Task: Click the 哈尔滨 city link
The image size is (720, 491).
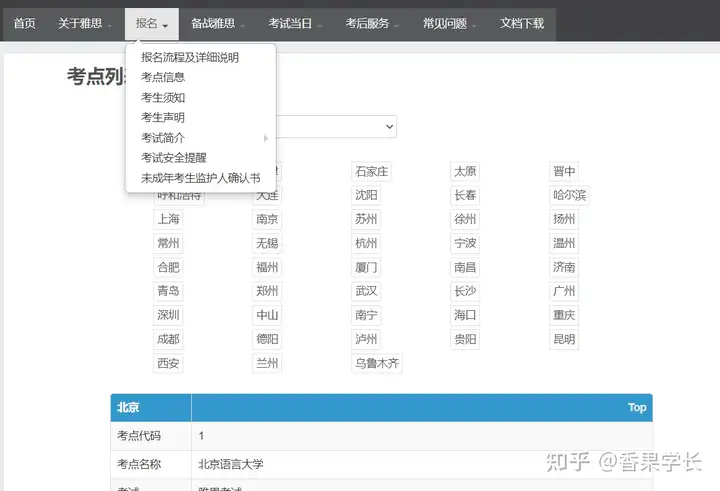Action: pos(569,195)
